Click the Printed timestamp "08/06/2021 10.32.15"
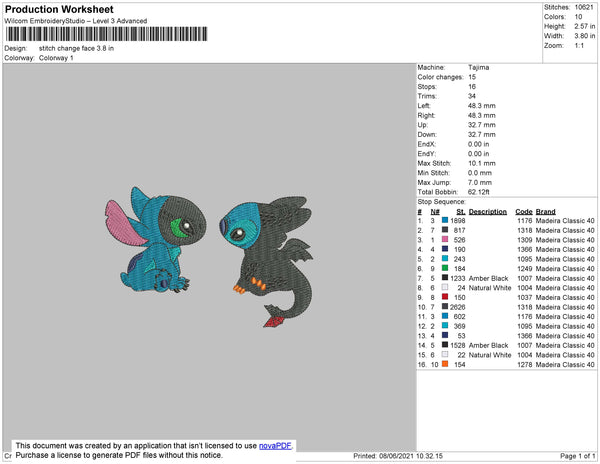Image resolution: width=600 pixels, height=464 pixels. tap(411, 456)
